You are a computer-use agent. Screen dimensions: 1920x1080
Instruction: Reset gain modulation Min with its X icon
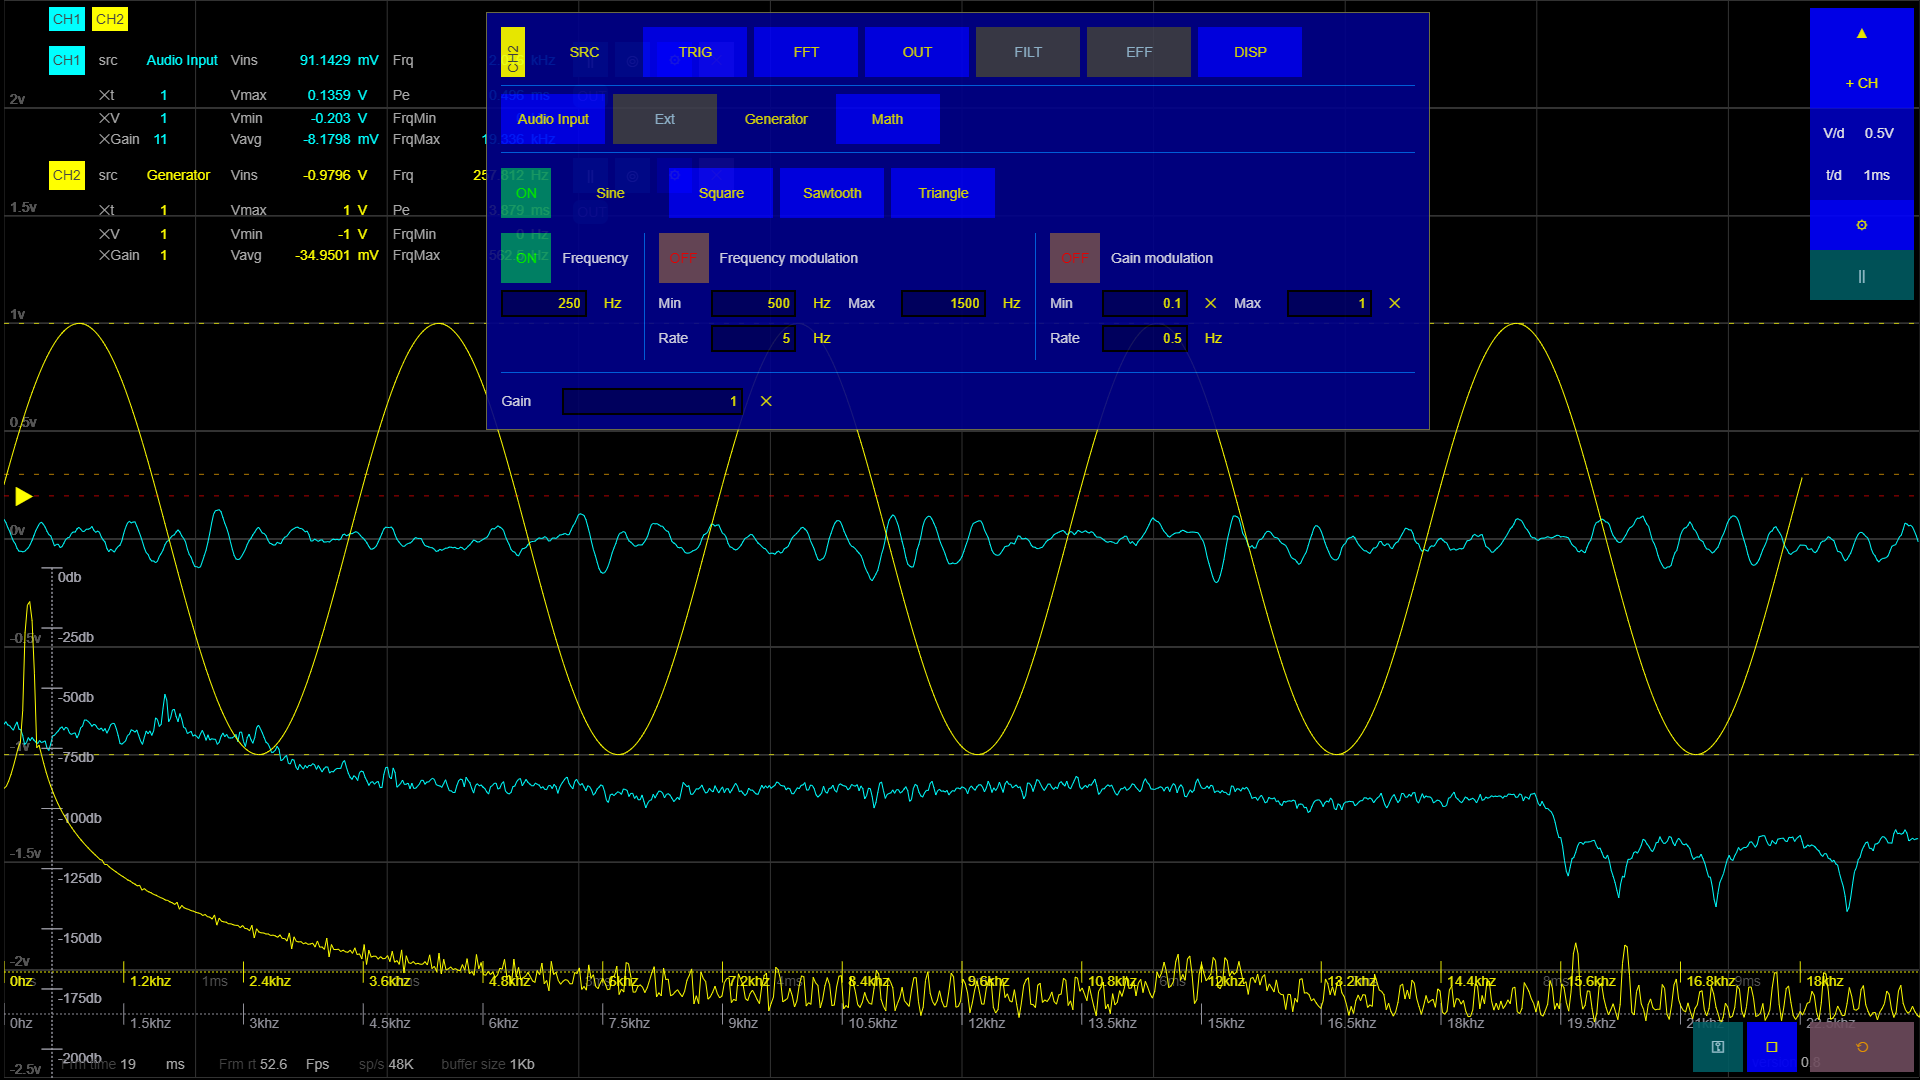click(1210, 303)
